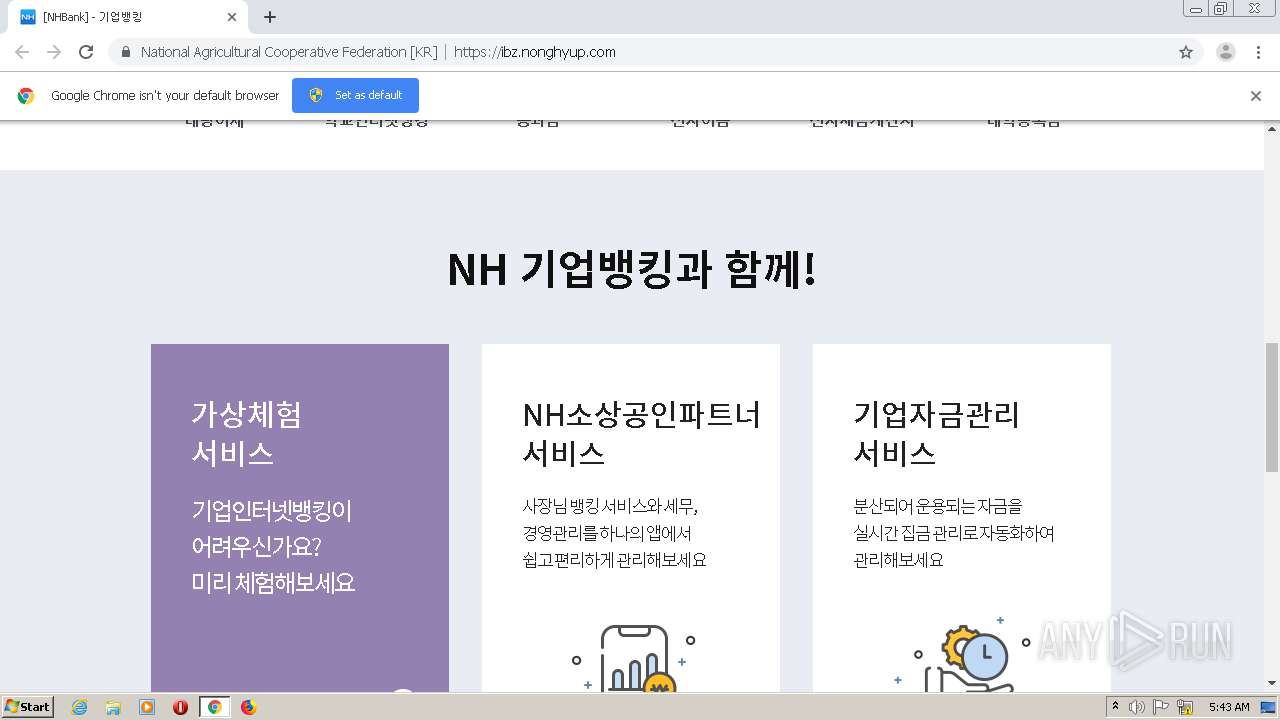Open the Windows Start menu
The width and height of the screenshot is (1280, 720).
(x=28, y=707)
